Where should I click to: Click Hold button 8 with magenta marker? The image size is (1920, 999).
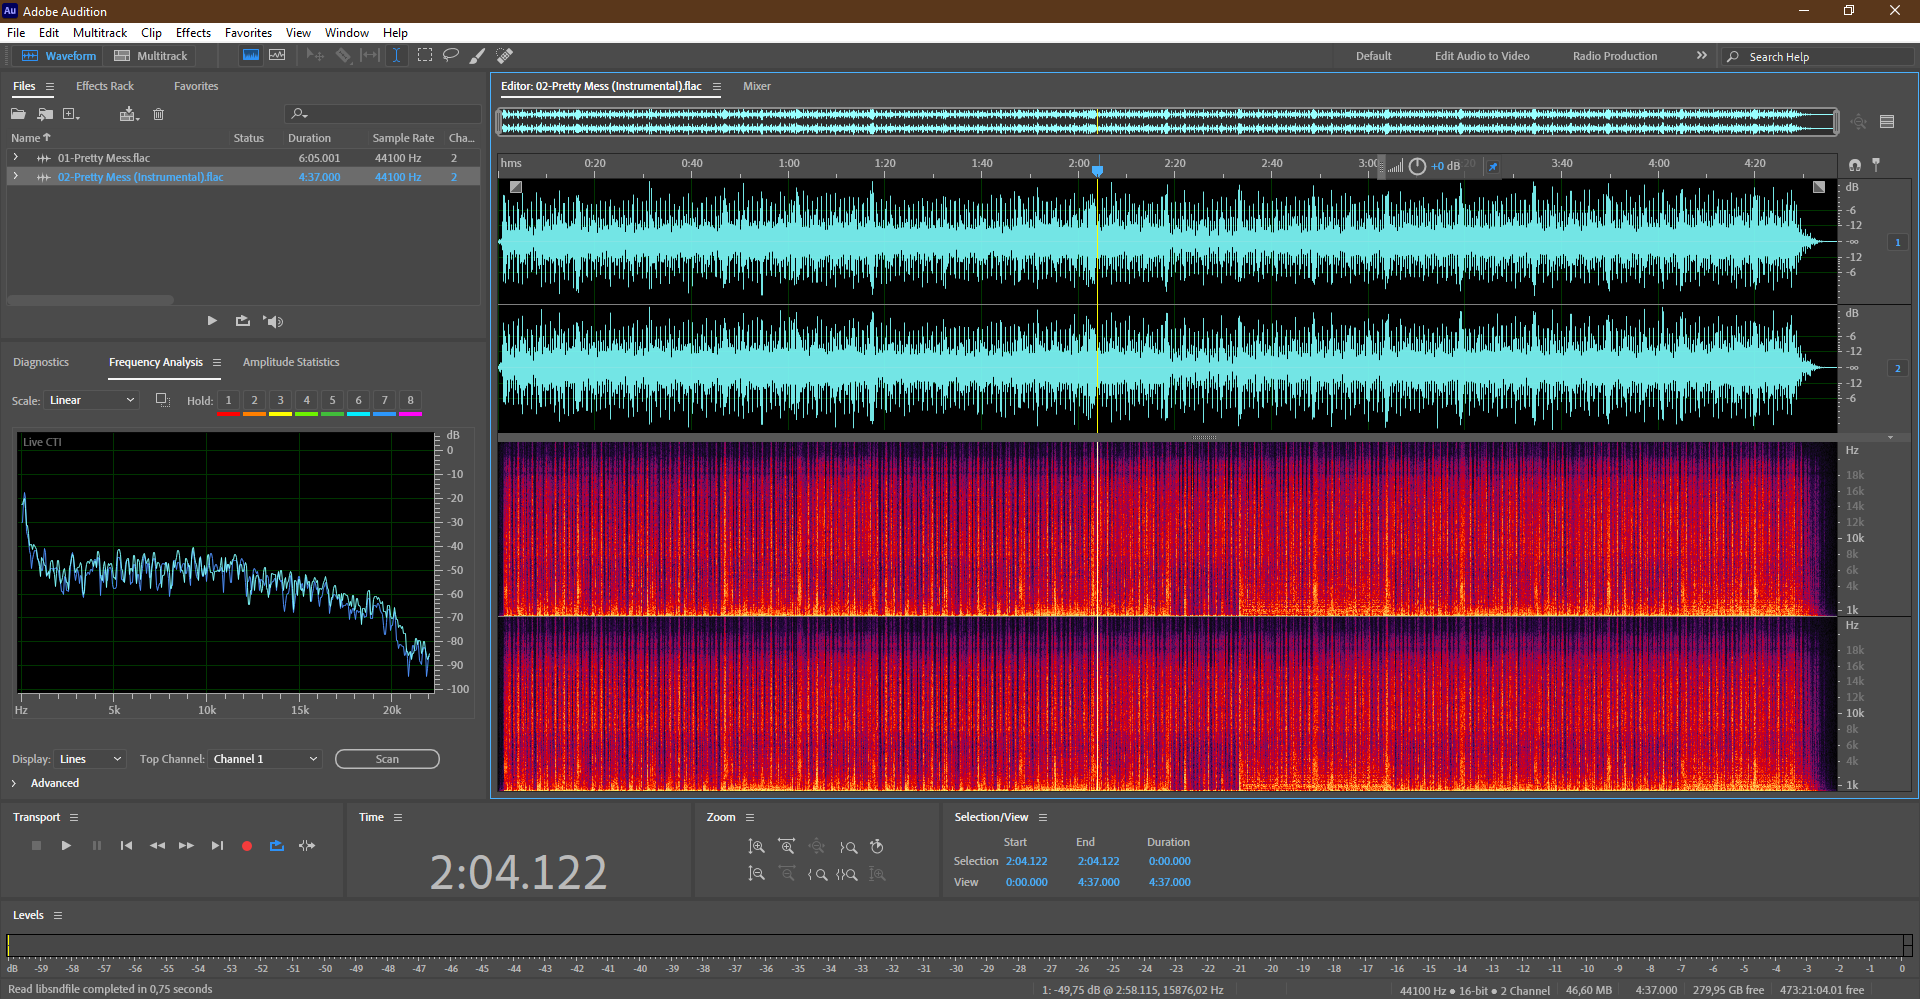410,402
